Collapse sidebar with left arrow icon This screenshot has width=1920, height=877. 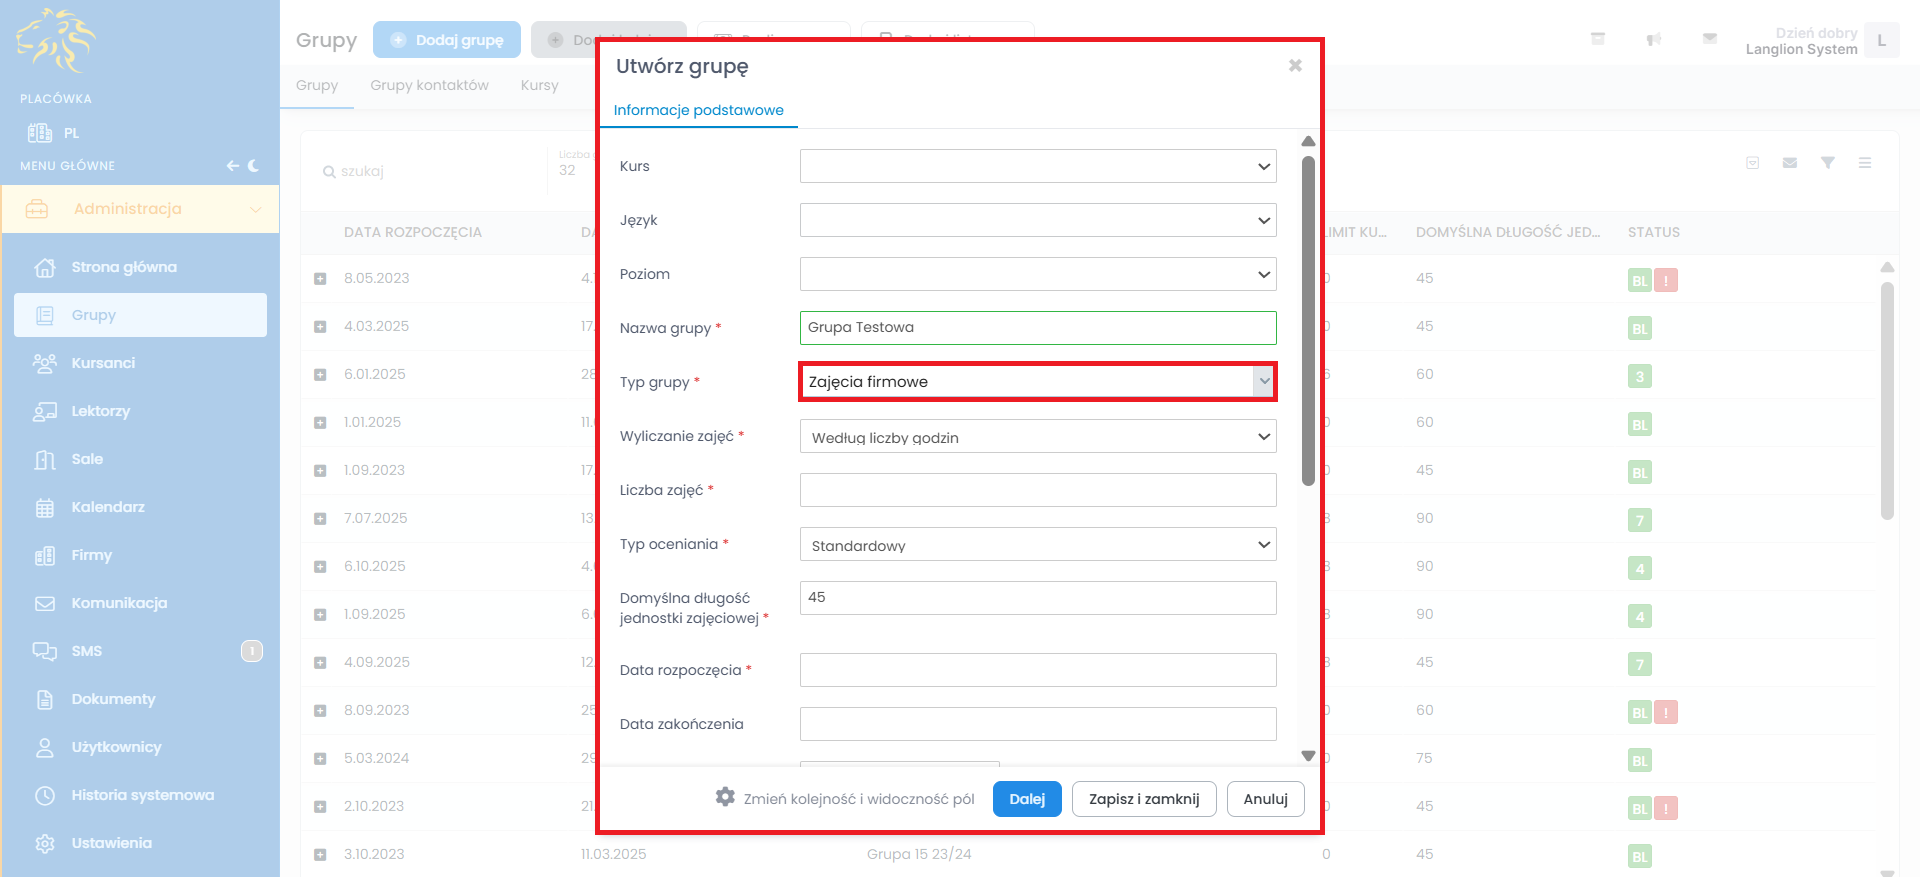pos(232,166)
